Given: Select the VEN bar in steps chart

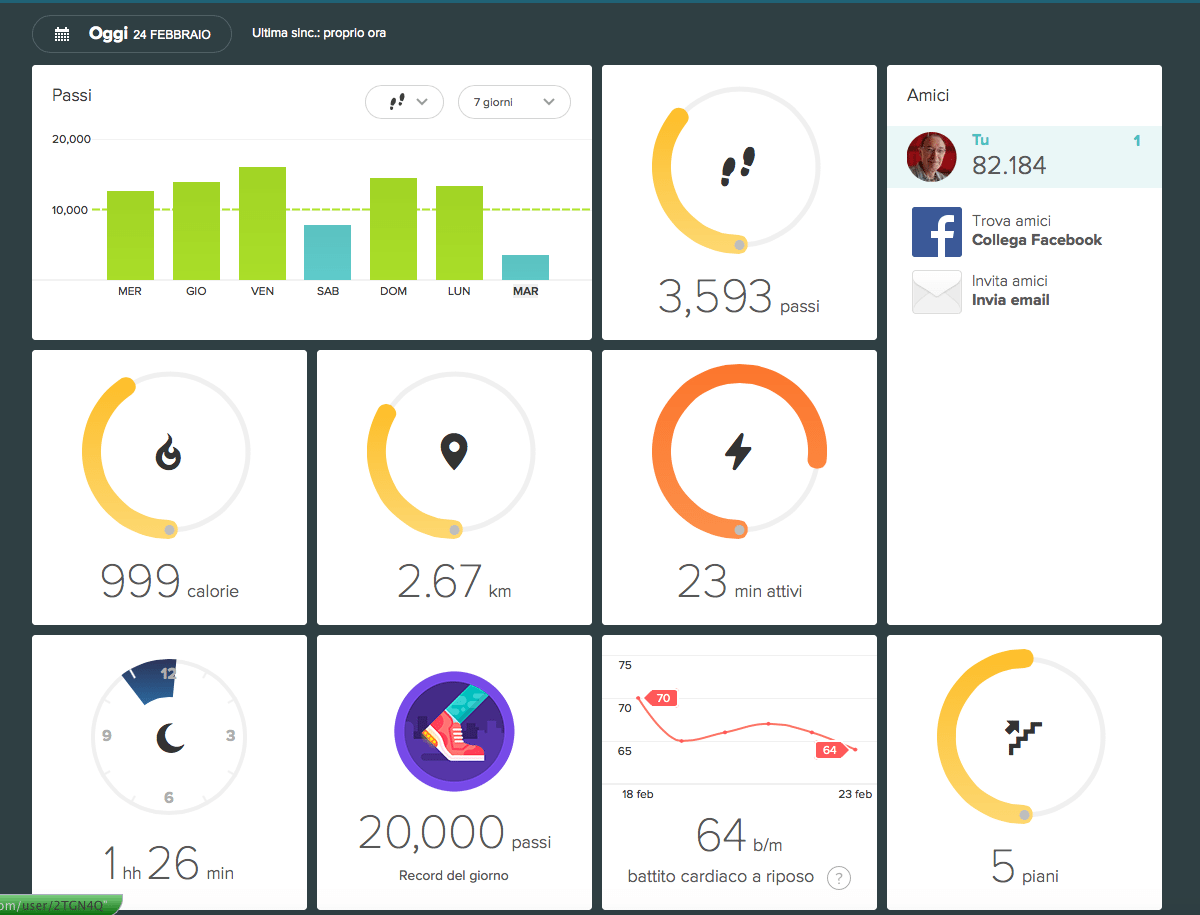Looking at the screenshot, I should pyautogui.click(x=262, y=223).
